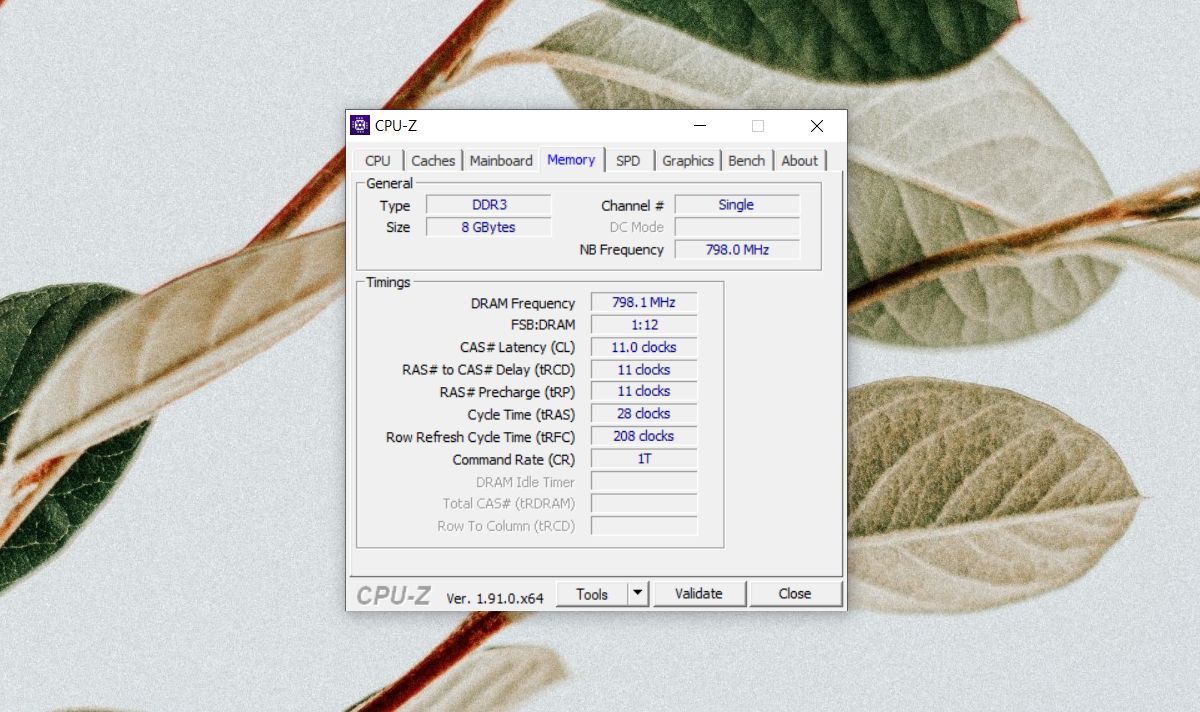Click the NB Frequency value field

(x=737, y=250)
